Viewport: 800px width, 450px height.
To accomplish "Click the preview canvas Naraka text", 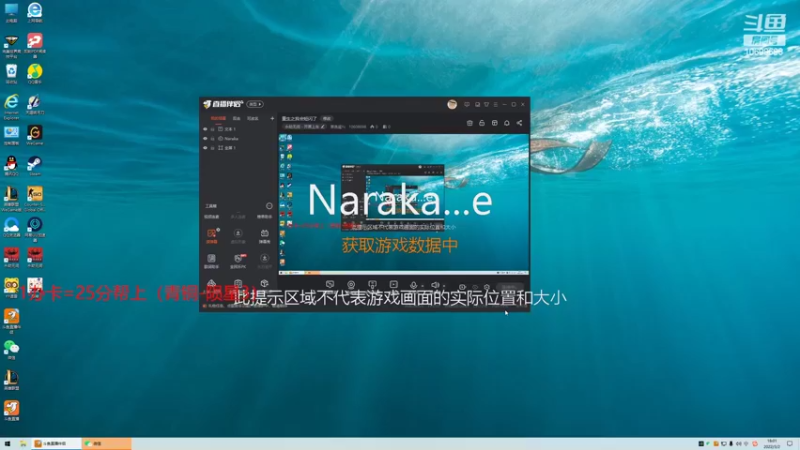I will pos(400,200).
